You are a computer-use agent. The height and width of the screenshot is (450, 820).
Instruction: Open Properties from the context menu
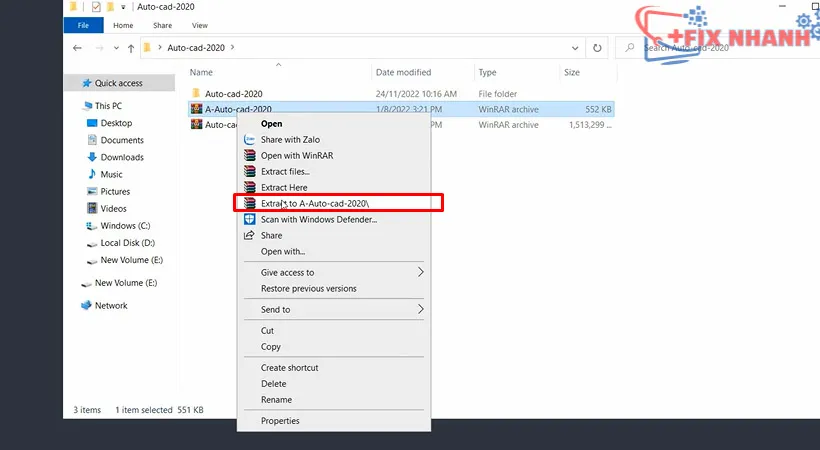pyautogui.click(x=280, y=421)
